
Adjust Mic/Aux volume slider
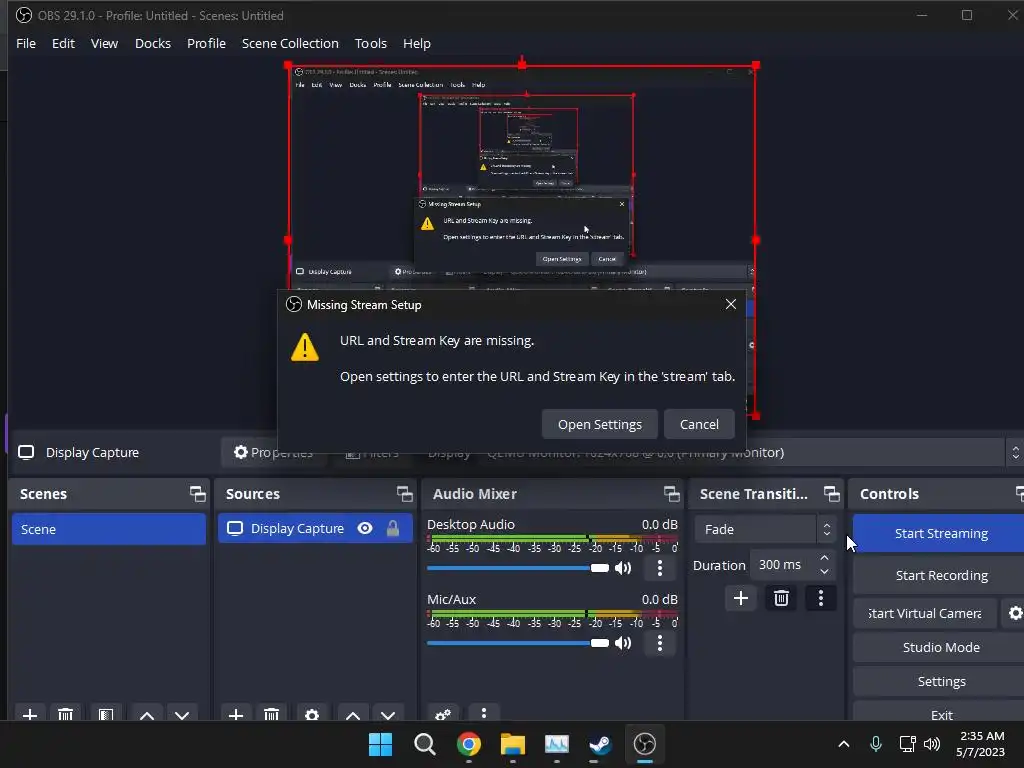pos(518,643)
